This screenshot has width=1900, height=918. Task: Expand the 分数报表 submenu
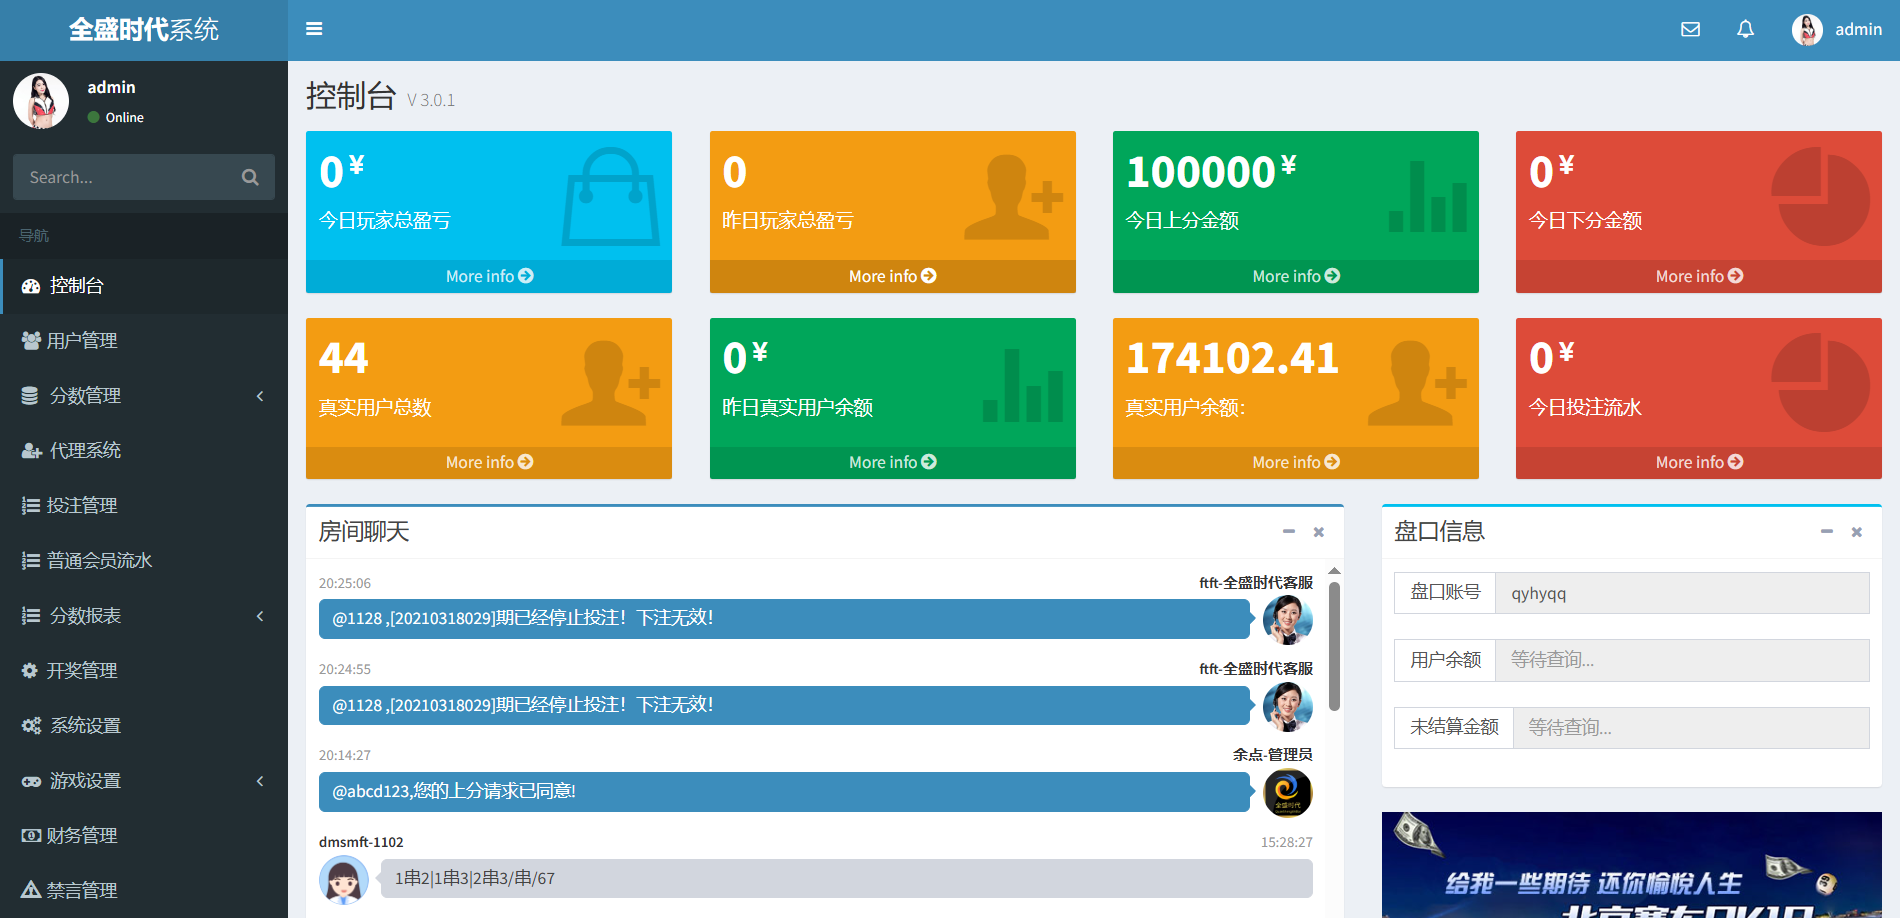coord(260,616)
